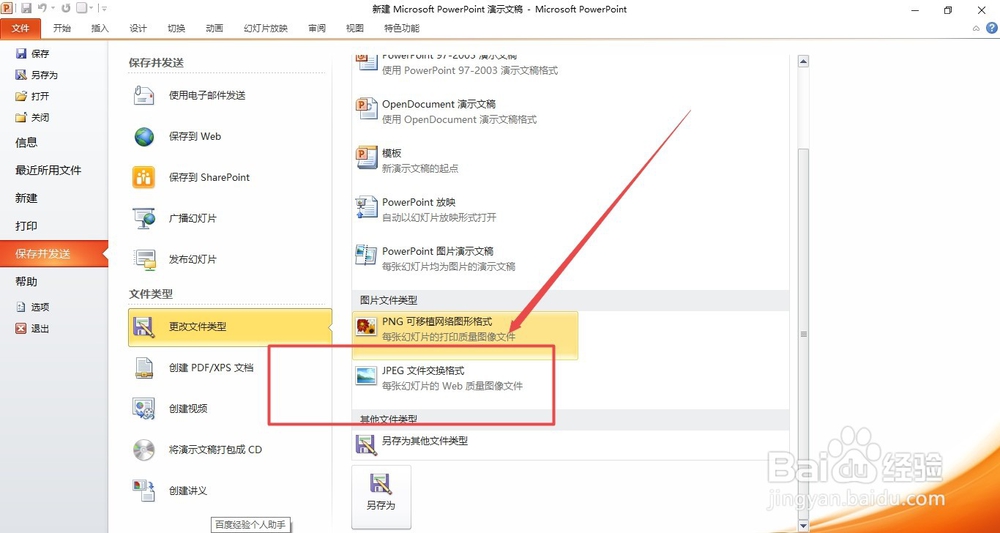Switch to the 设计 ribbon tab

(138, 28)
